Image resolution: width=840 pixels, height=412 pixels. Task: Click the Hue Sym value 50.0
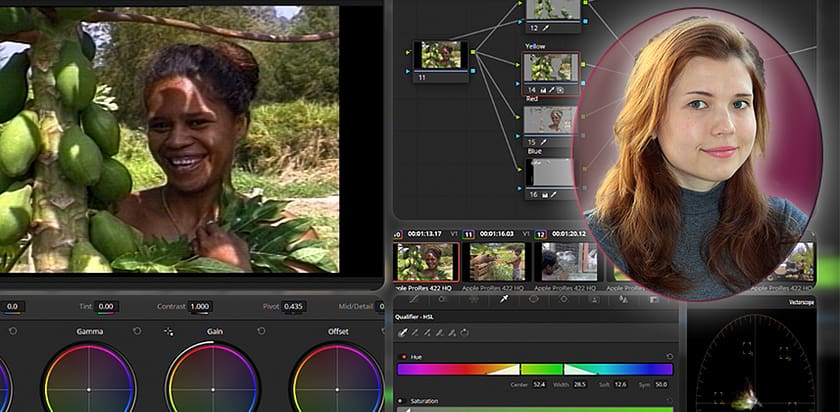tap(661, 385)
